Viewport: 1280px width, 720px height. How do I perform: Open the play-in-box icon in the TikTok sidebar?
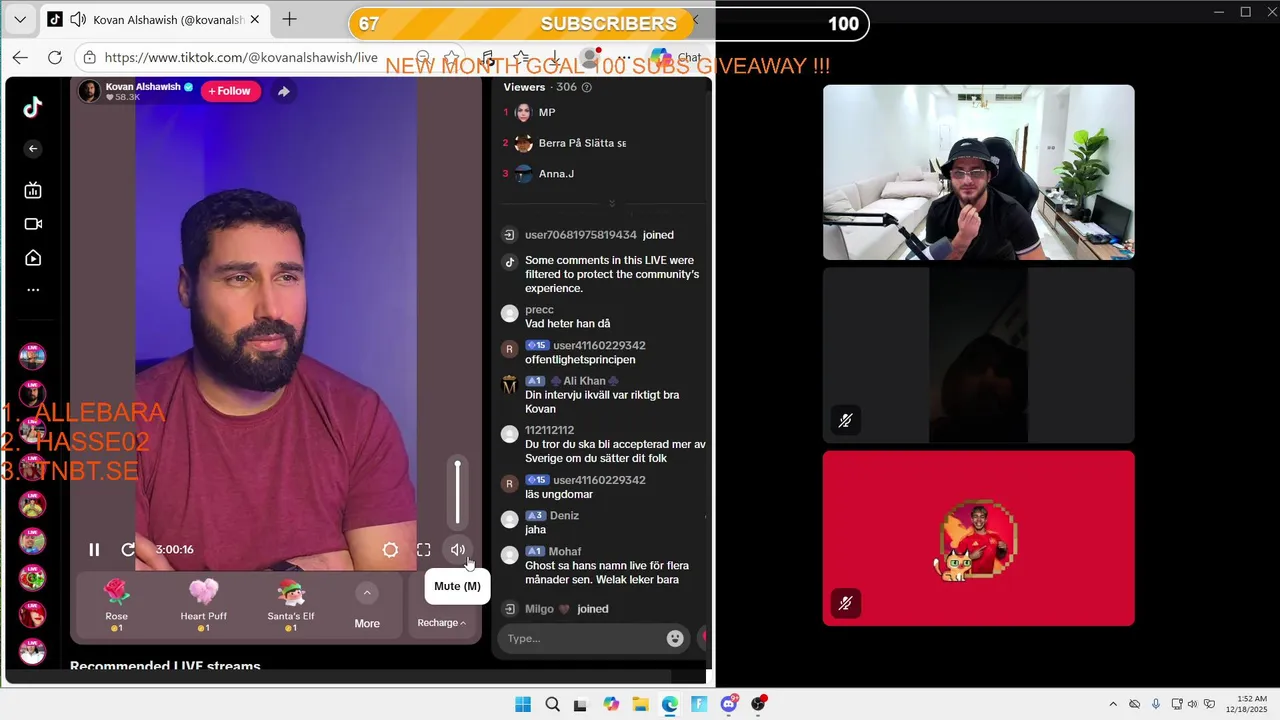[x=33, y=258]
